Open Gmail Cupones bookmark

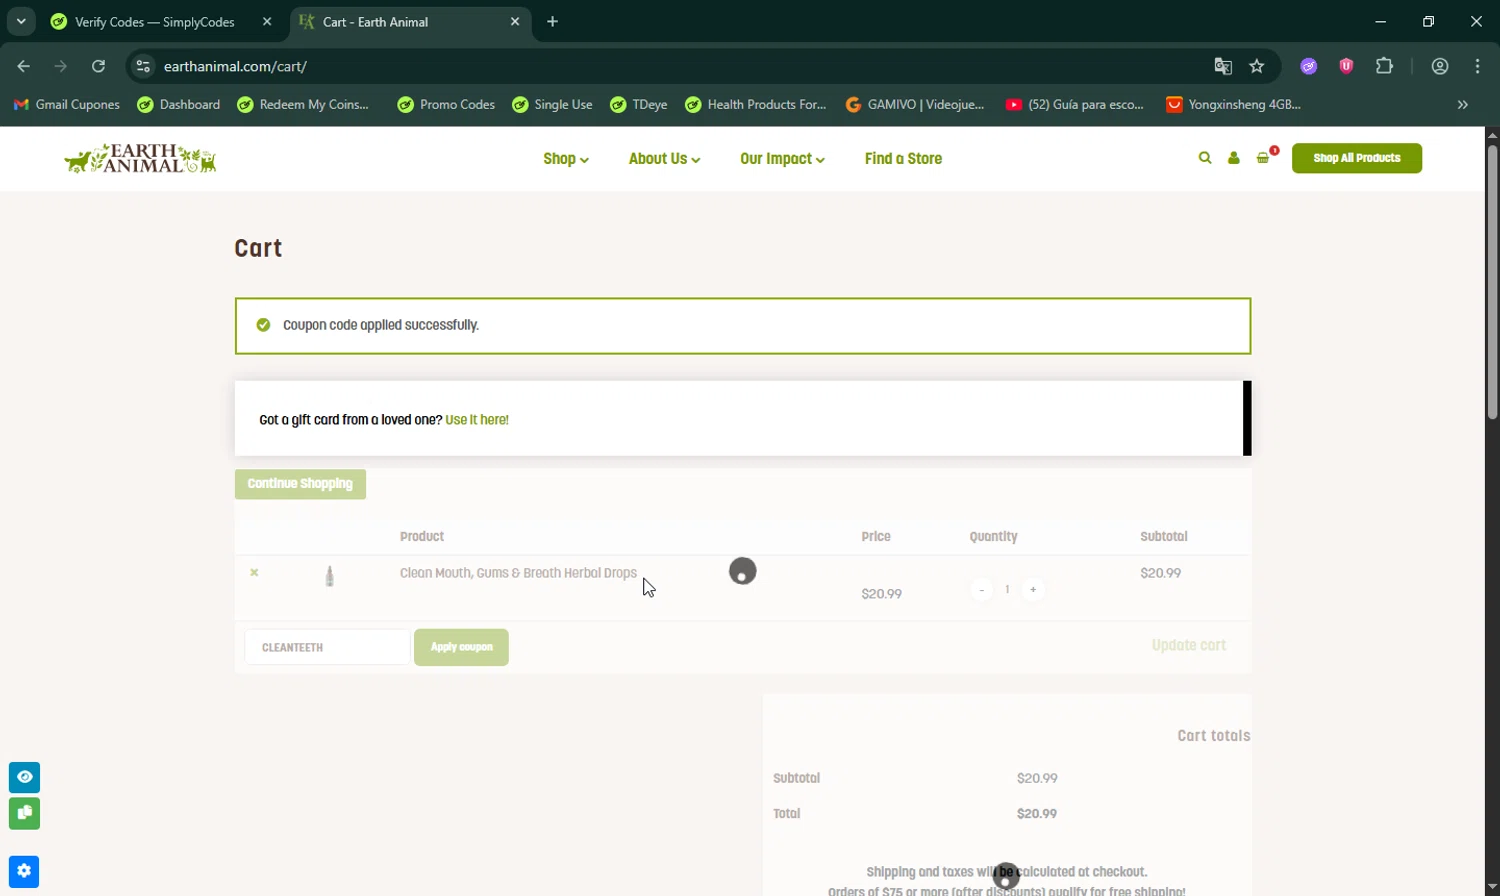coord(67,104)
